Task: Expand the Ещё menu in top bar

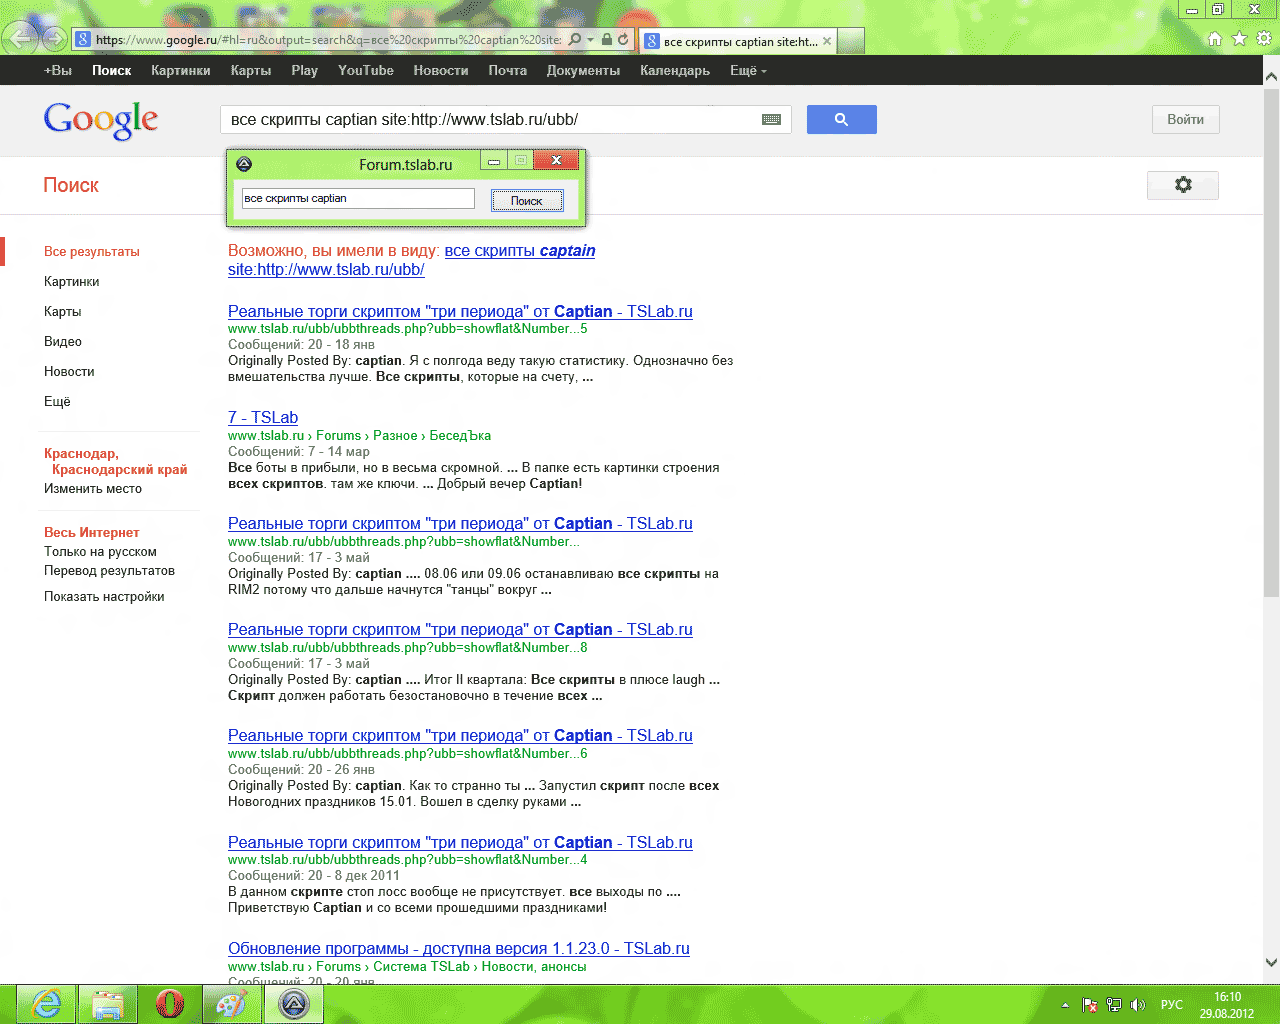Action: [748, 71]
